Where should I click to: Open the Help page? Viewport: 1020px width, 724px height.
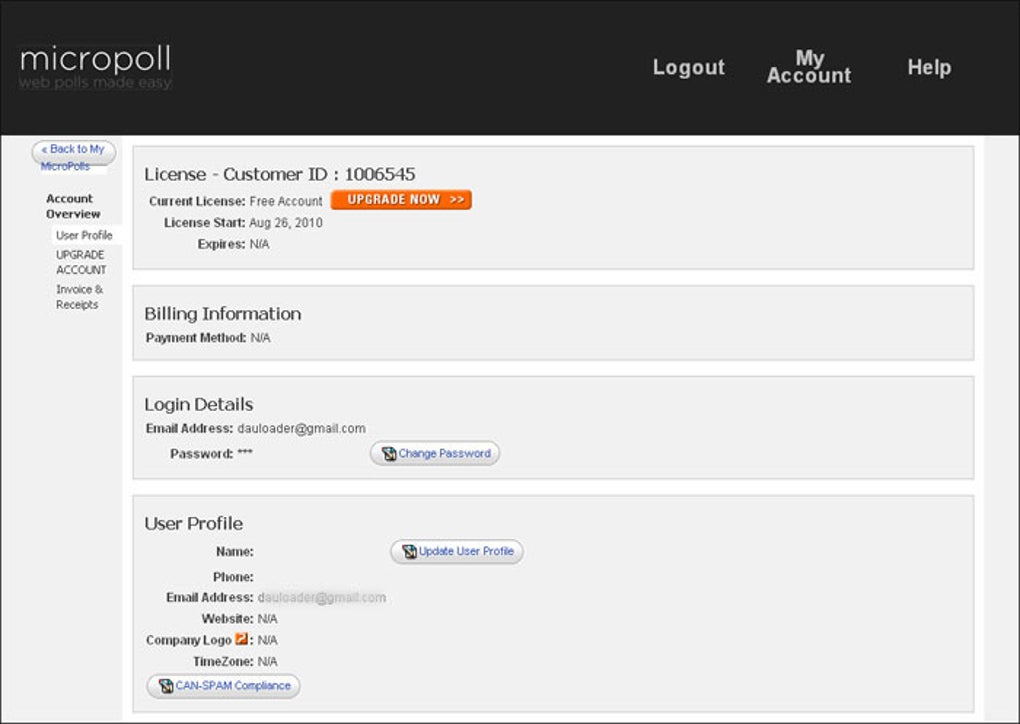[x=929, y=67]
